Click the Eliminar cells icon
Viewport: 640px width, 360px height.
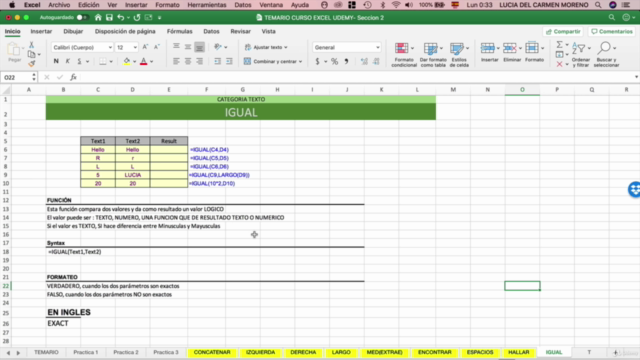510,48
